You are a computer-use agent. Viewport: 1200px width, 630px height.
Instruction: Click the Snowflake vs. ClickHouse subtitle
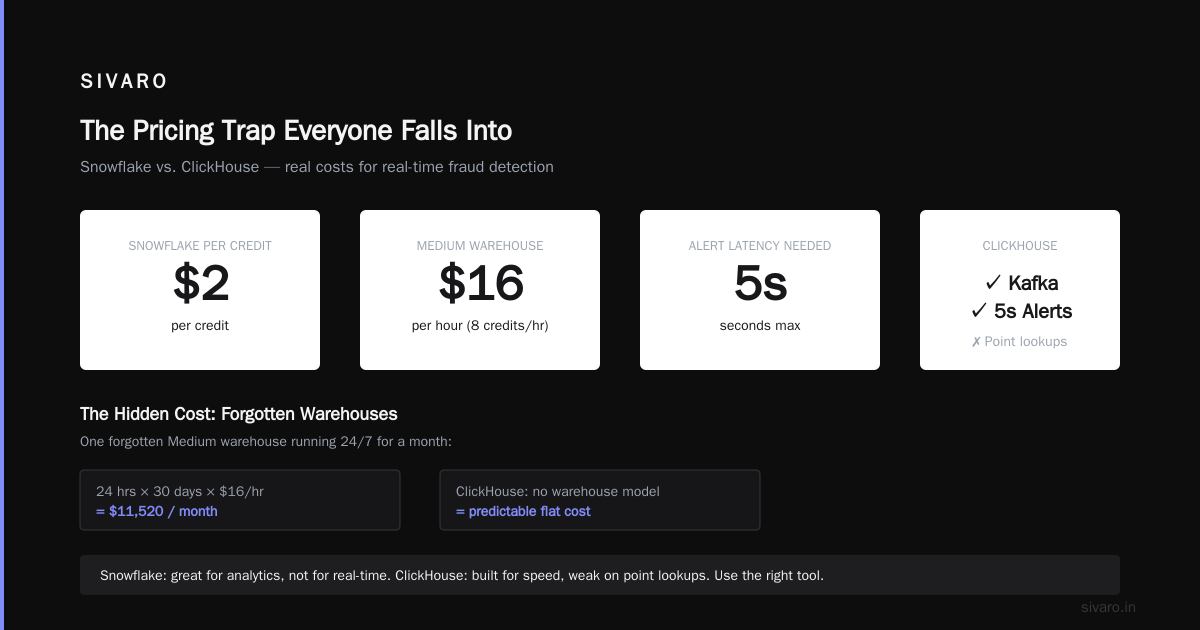pos(317,167)
